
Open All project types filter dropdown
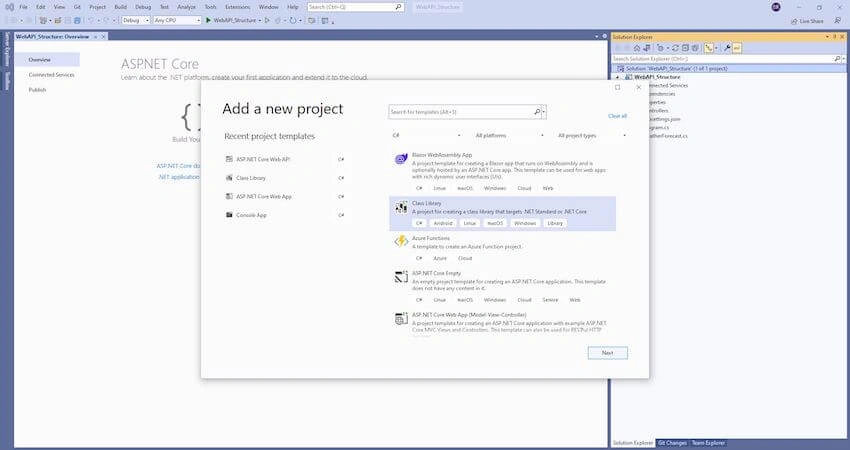591,136
